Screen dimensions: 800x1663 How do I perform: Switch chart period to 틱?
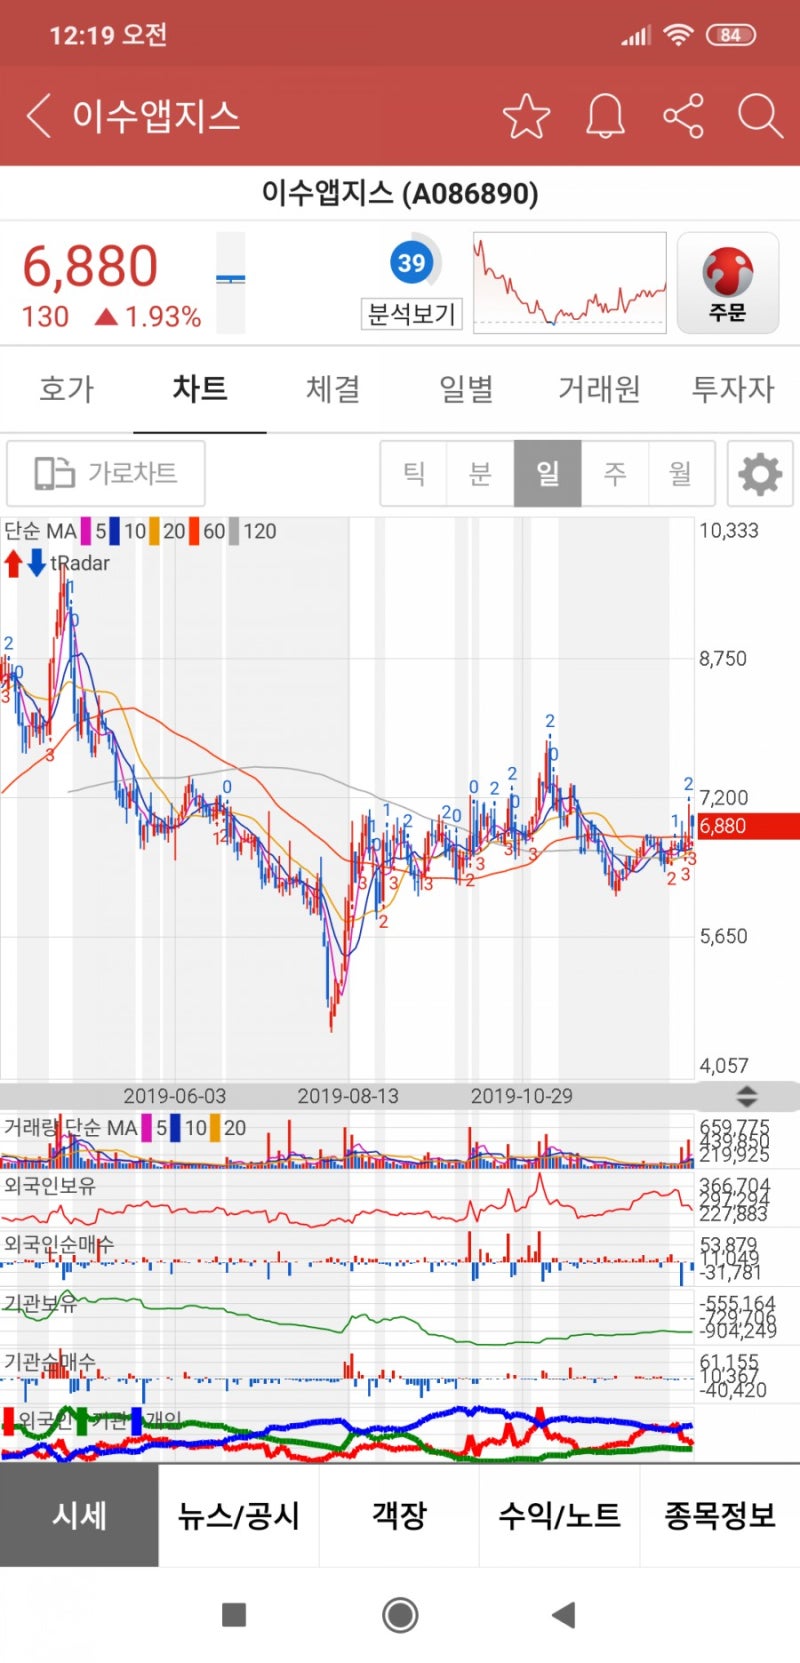coord(414,473)
